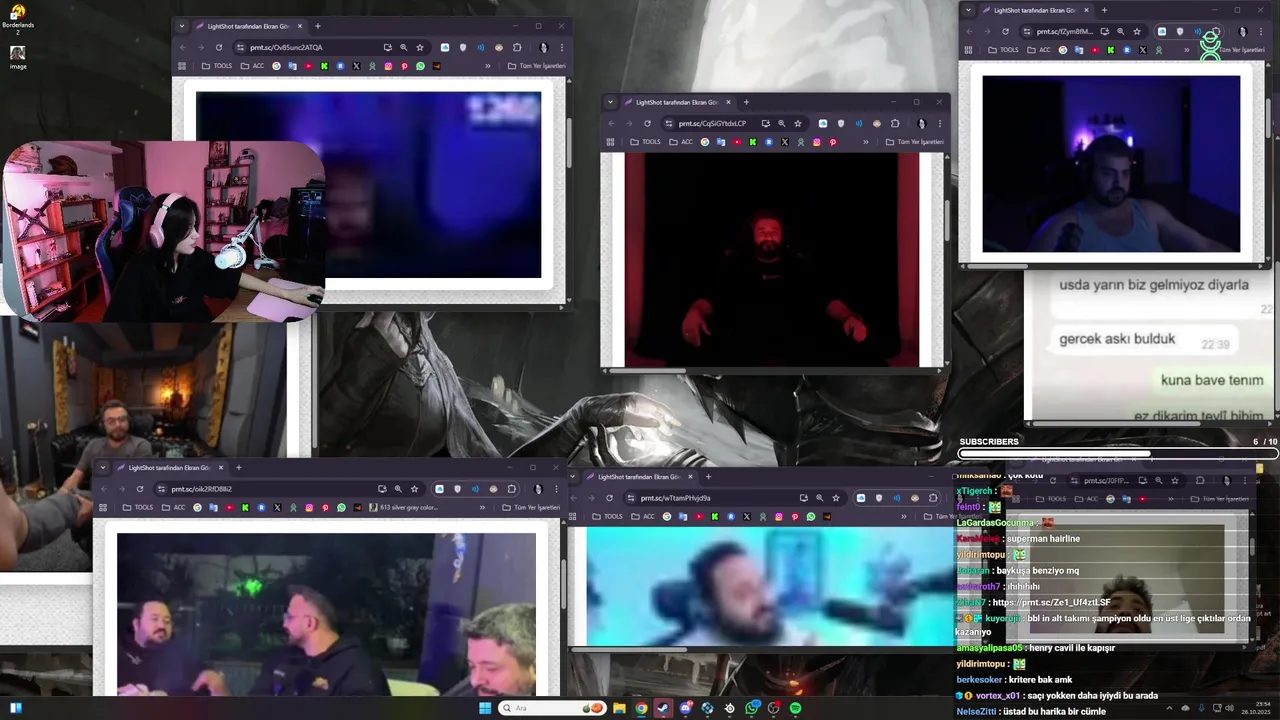
Task: Open Instagram bookmark in OvB5unc2ATQA window
Action: click(388, 66)
